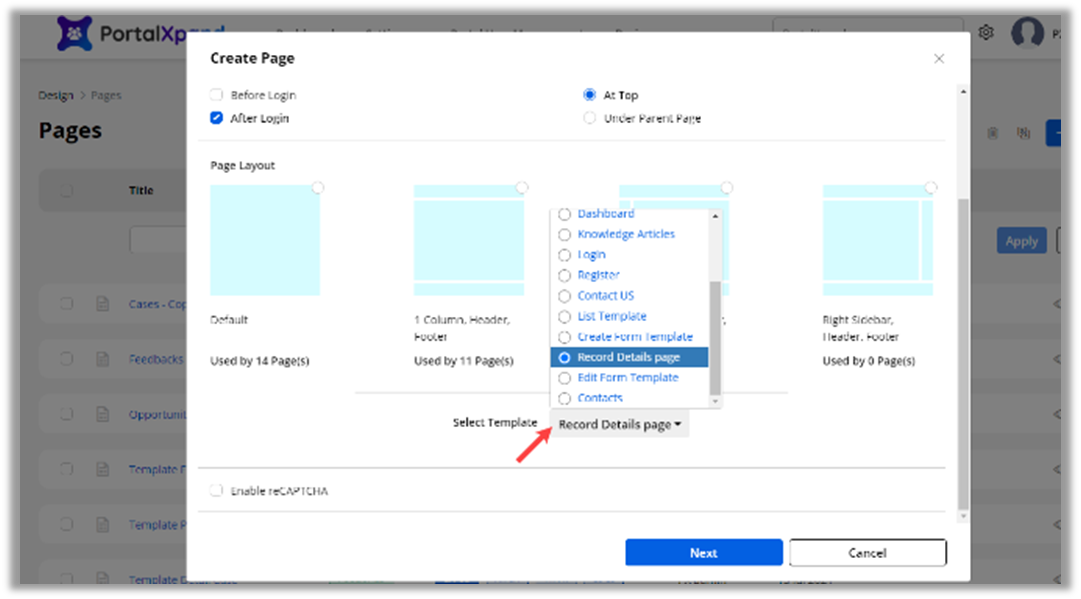Viewport: 1081px width, 599px height.
Task: Enable reCAPTCHA checkbox
Action: tap(216, 491)
